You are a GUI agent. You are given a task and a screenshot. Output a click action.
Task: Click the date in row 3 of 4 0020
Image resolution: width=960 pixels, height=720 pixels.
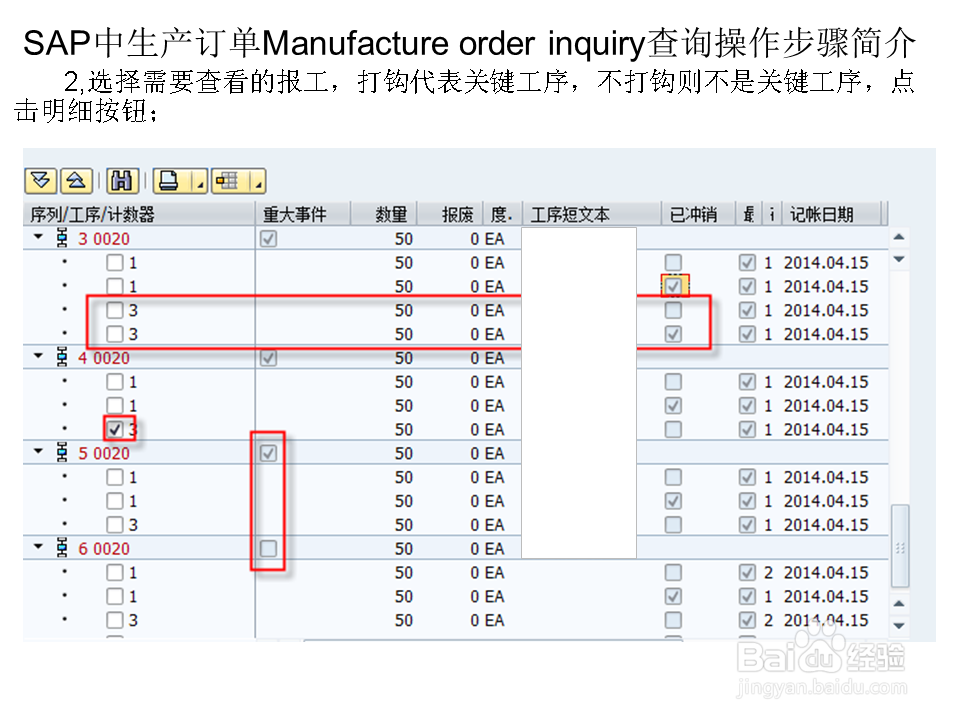(x=826, y=429)
